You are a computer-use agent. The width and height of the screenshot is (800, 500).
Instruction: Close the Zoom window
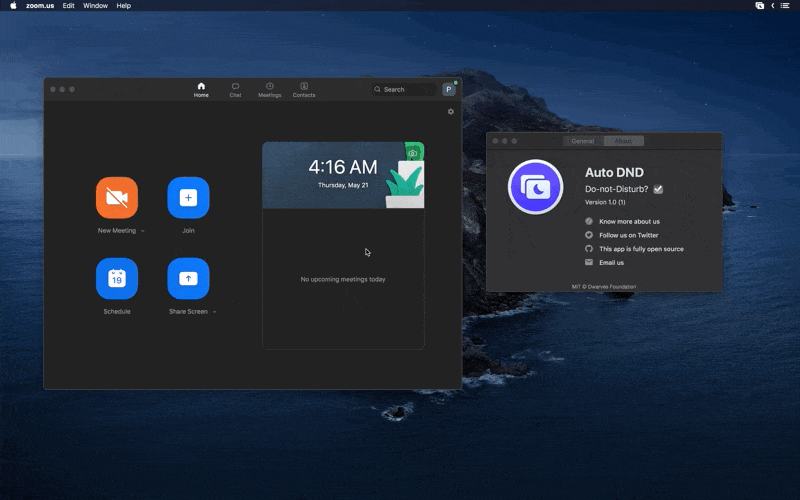pos(53,89)
